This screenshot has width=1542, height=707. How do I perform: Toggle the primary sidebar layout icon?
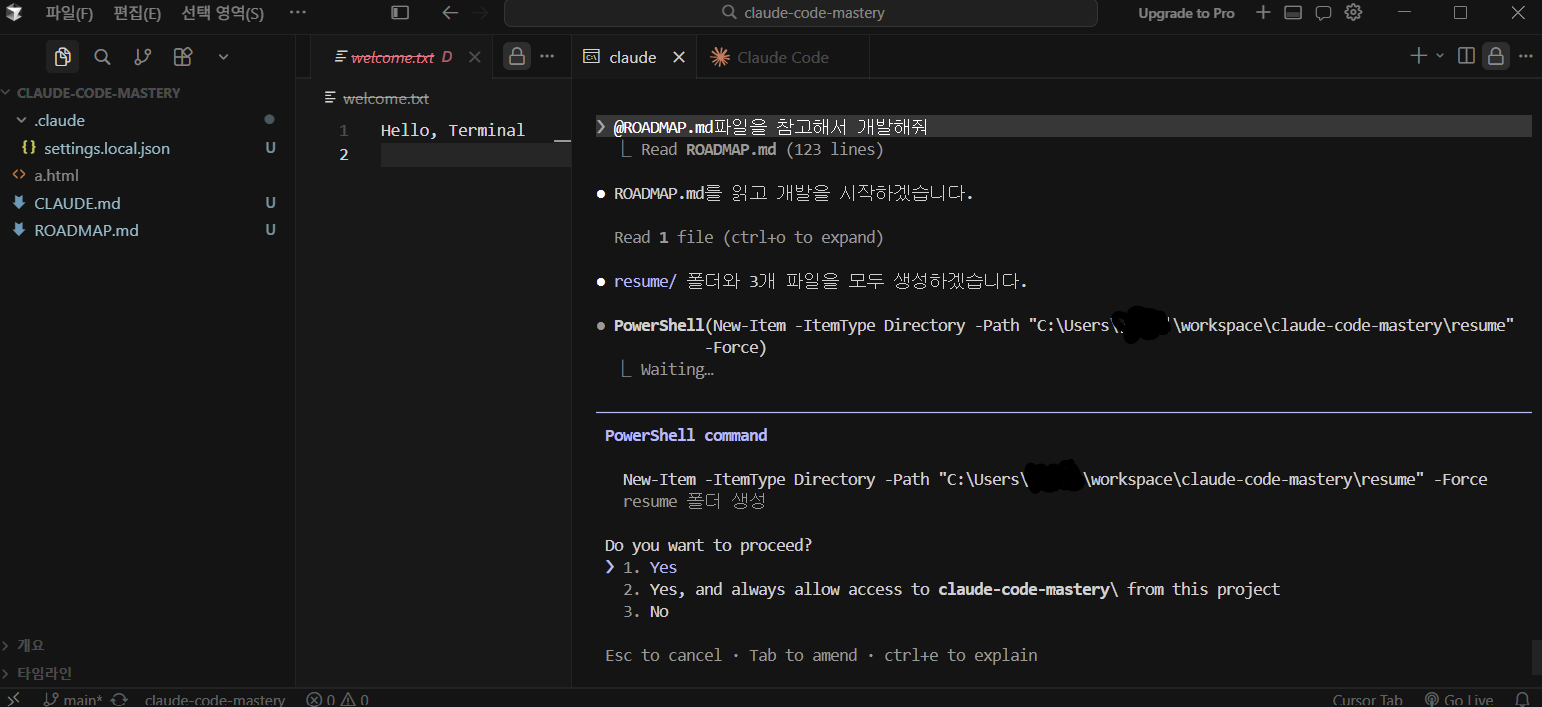pos(400,13)
